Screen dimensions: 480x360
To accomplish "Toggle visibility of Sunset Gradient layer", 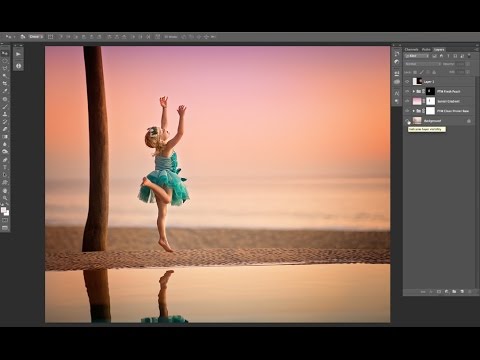I will 407,101.
